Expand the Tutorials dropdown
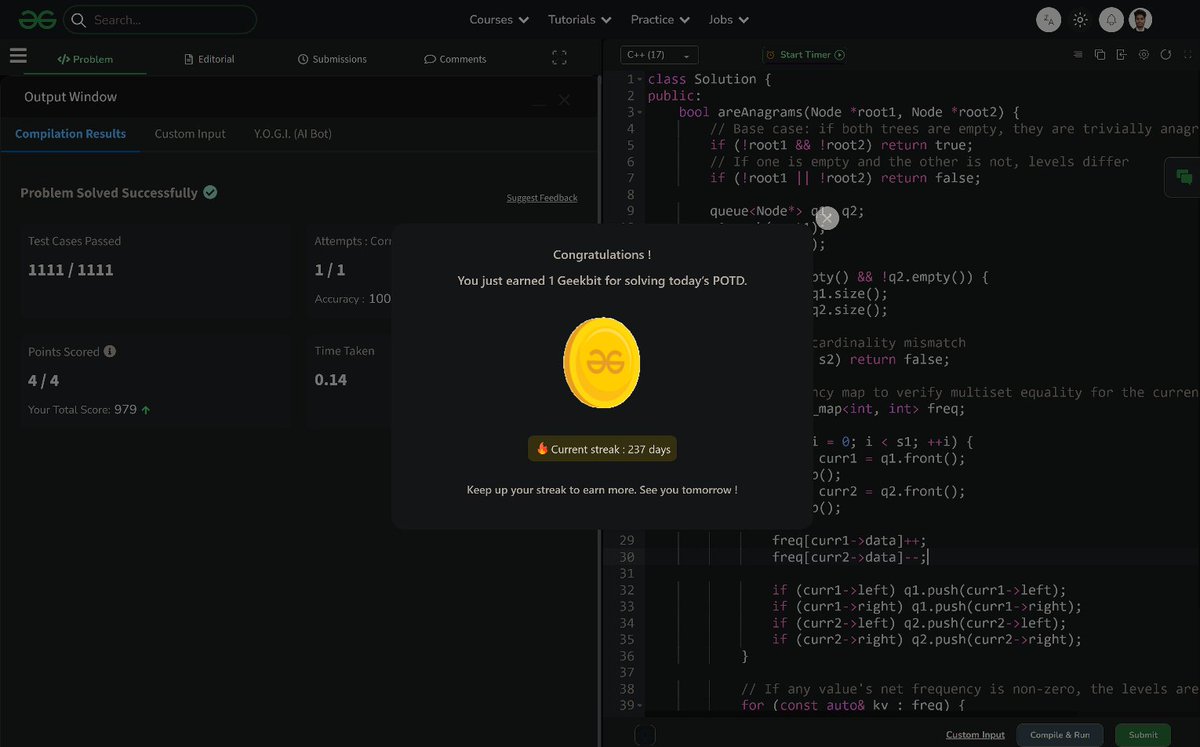This screenshot has height=747, width=1200. (x=579, y=19)
